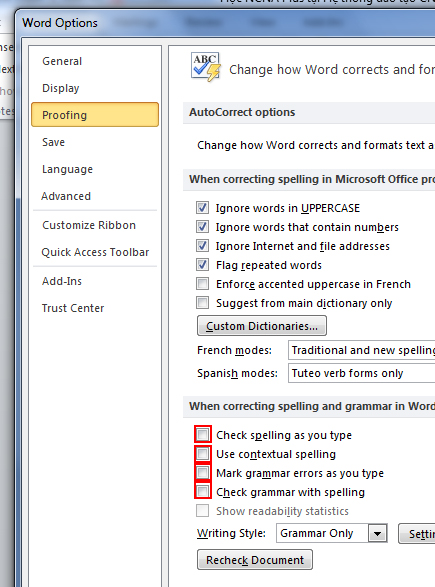Click the Settings button beside Writing Style
This screenshot has width=435, height=587.
417,533
